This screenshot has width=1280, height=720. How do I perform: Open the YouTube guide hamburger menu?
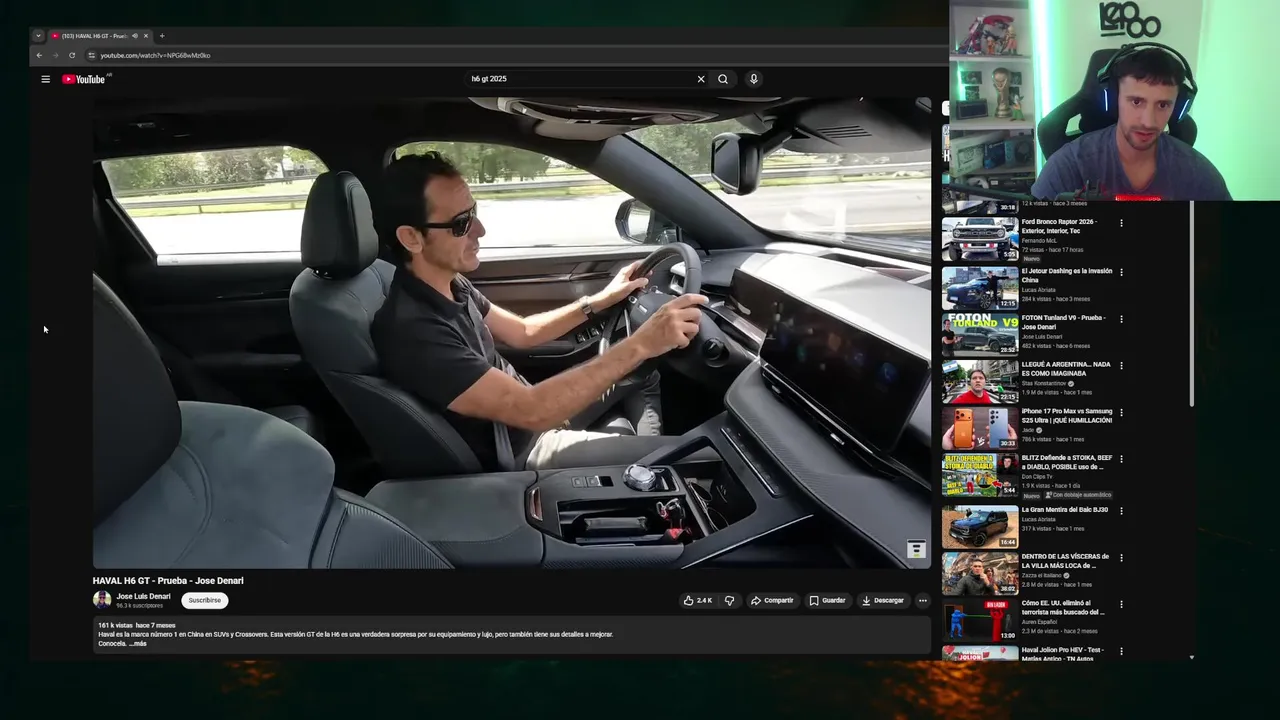click(x=45, y=79)
